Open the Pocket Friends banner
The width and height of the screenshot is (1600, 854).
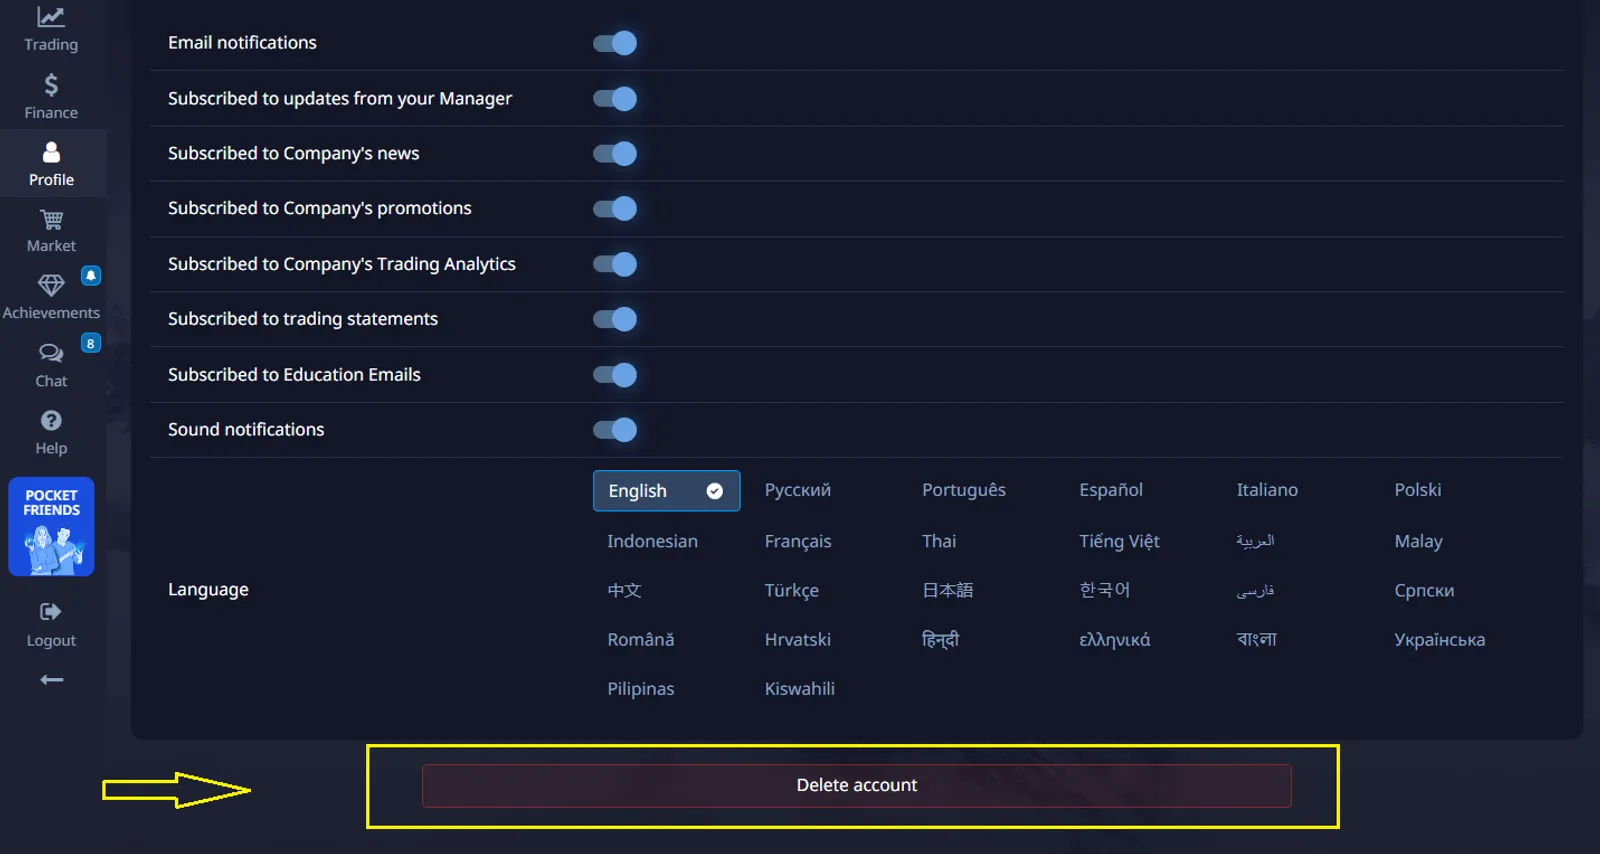pyautogui.click(x=51, y=527)
